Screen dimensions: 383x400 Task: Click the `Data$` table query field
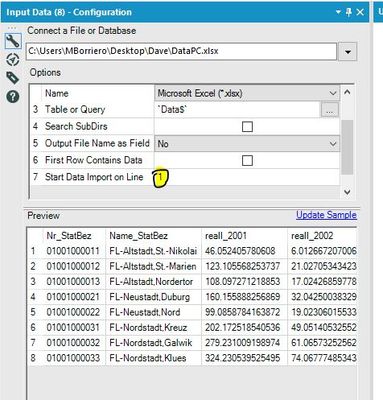tap(237, 110)
